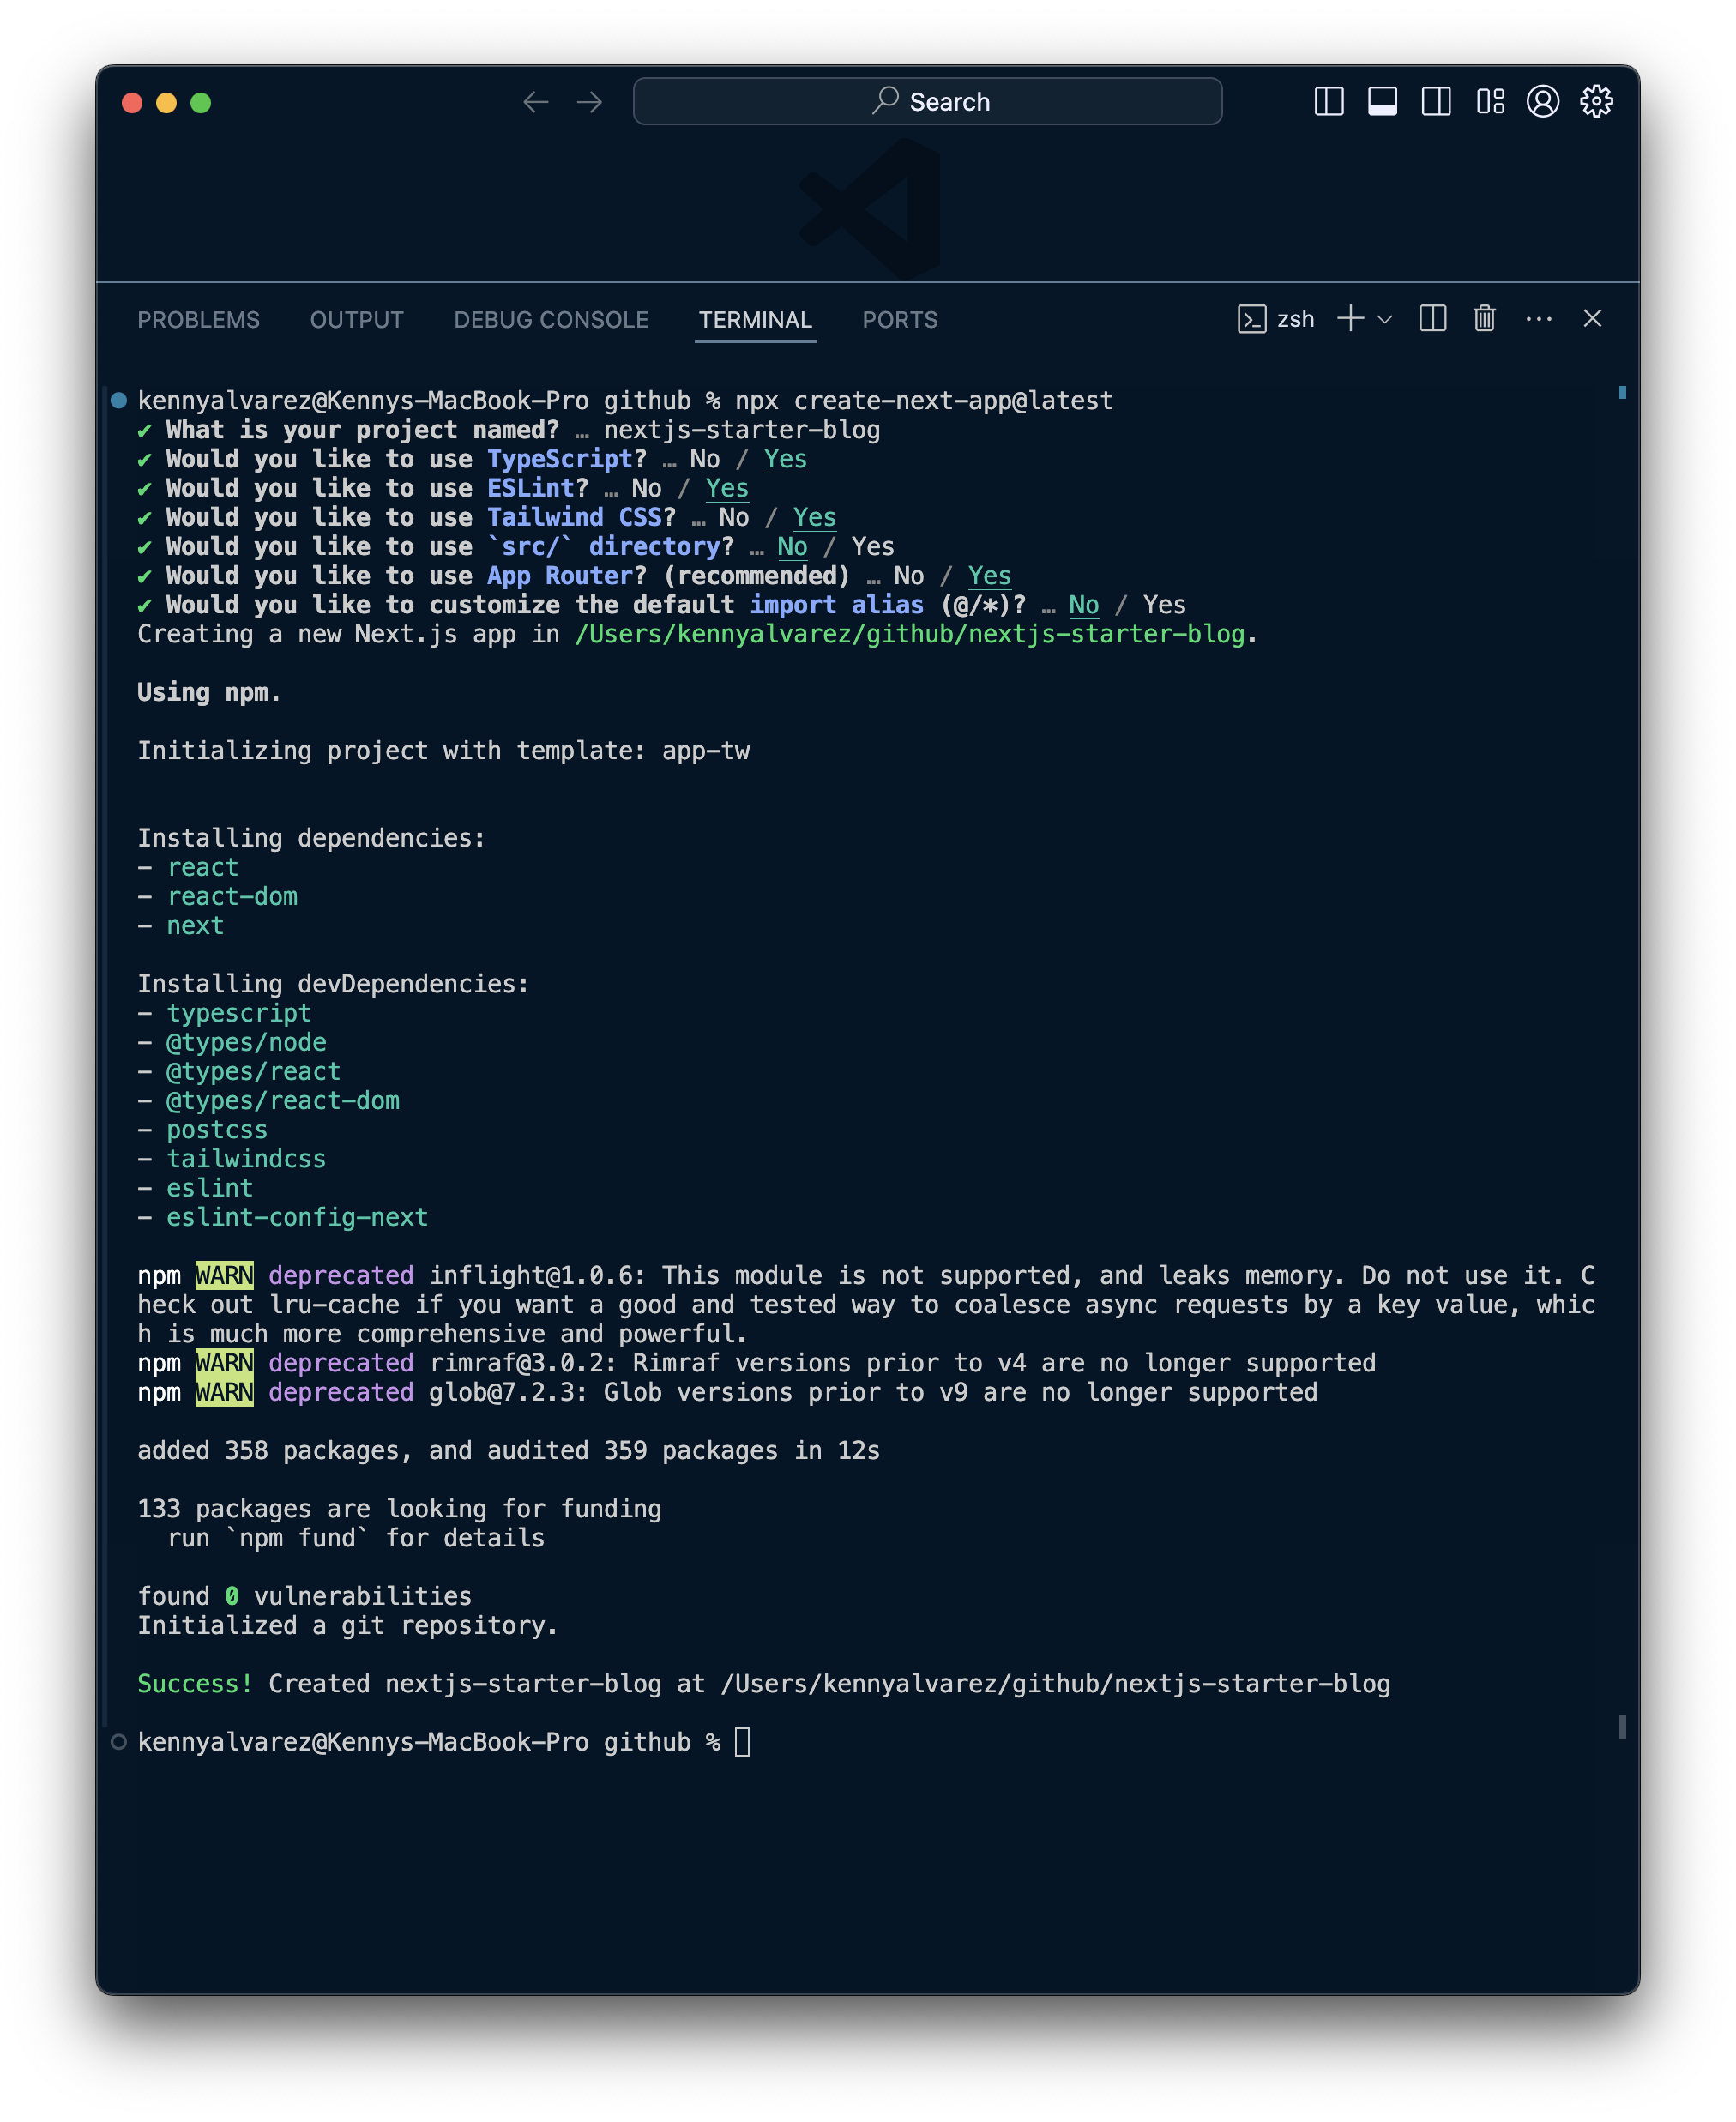The width and height of the screenshot is (1736, 2122).
Task: Toggle the secondary side bar icon
Action: (x=1436, y=101)
